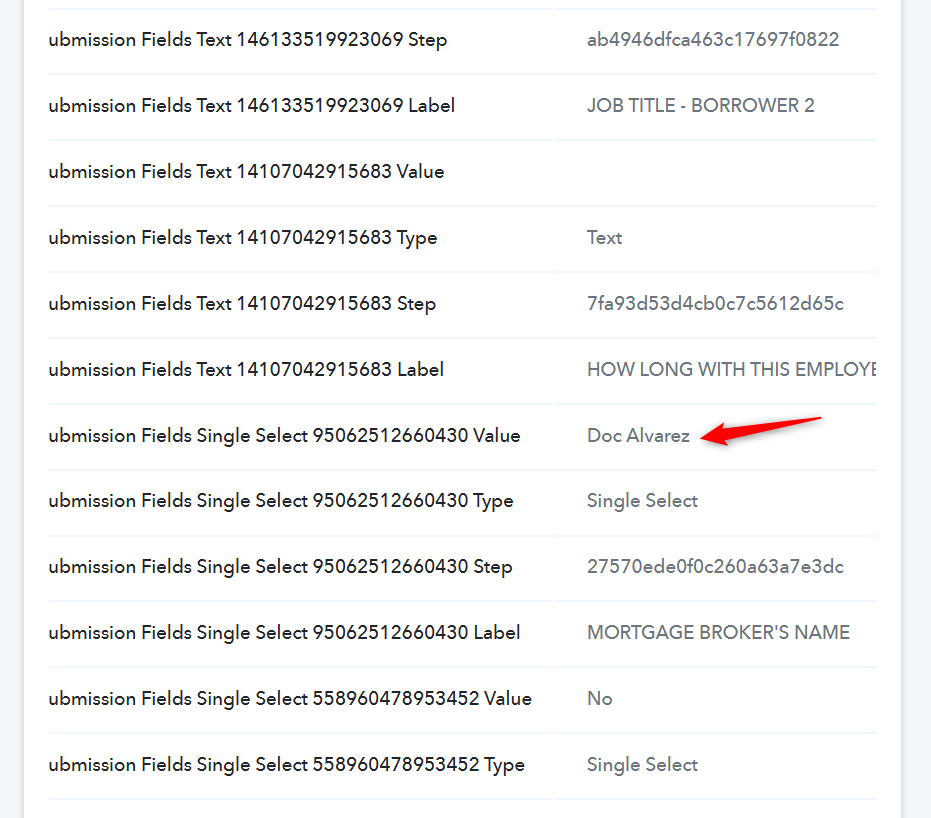
Task: Click 'Single Select 558960478953452 Value' field name
Action: [x=290, y=698]
